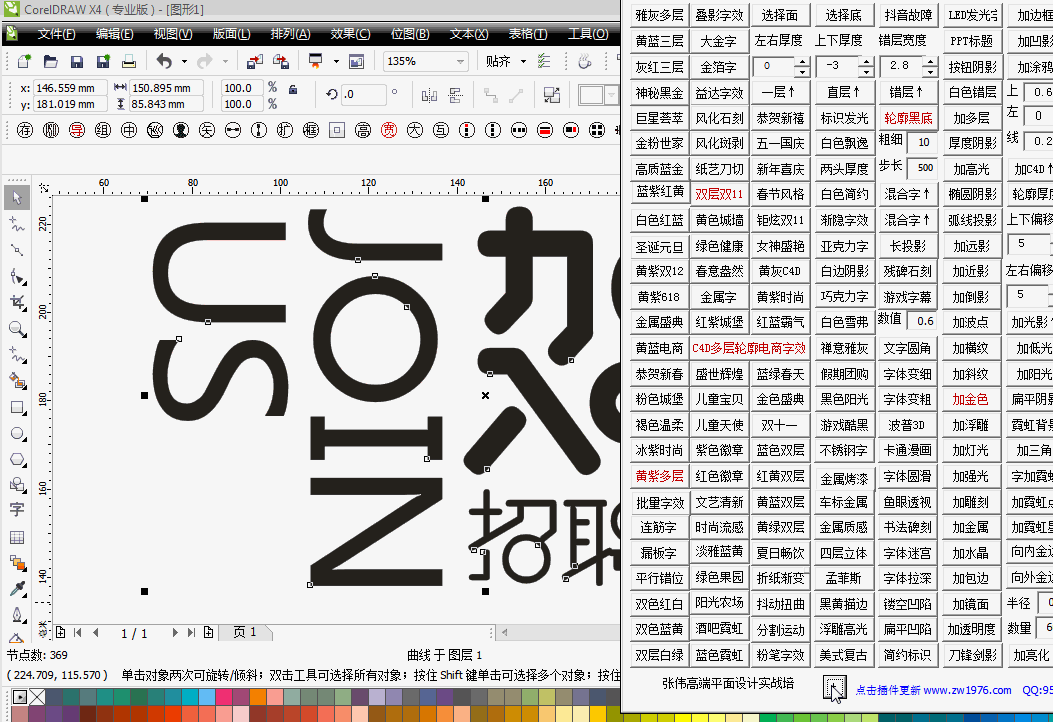Open the 效果(C) menu

tap(350, 34)
